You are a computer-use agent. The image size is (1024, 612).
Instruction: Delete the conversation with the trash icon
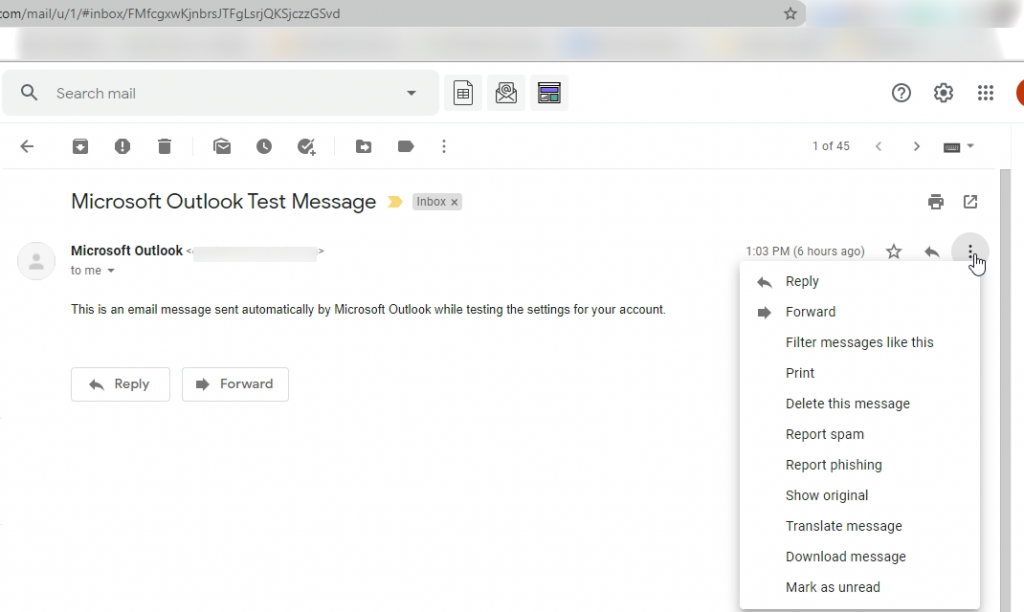coord(165,146)
